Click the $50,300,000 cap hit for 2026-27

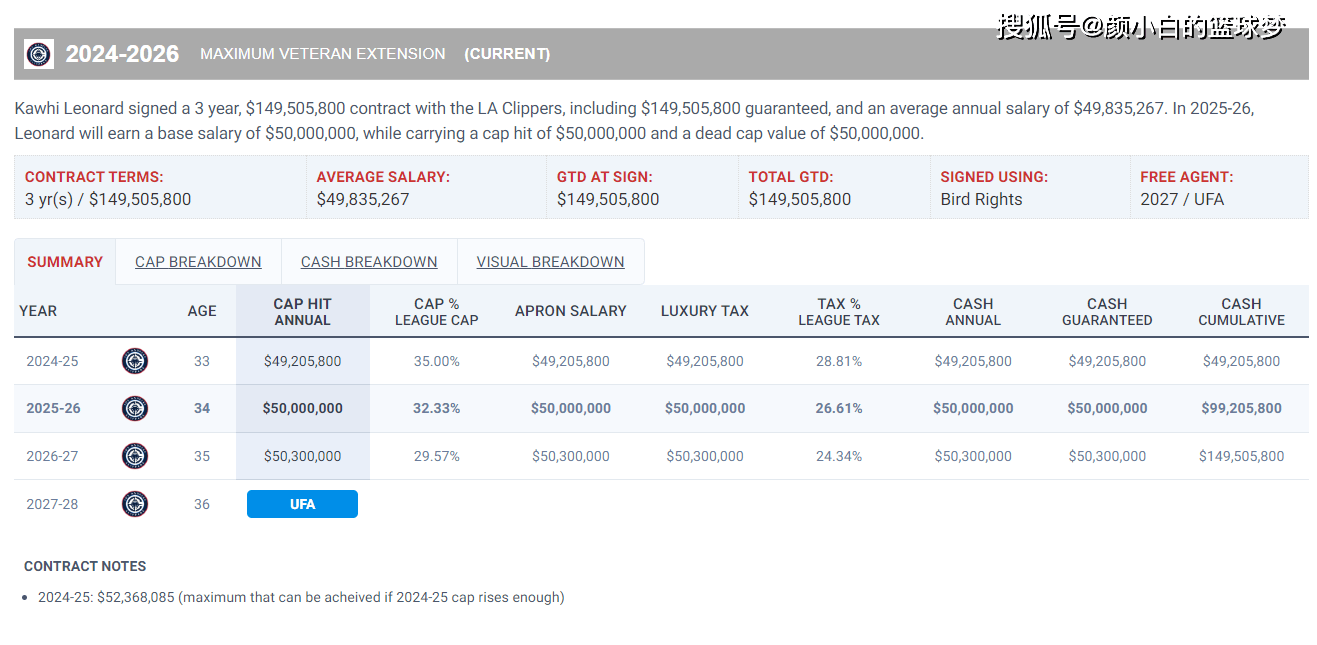303,456
